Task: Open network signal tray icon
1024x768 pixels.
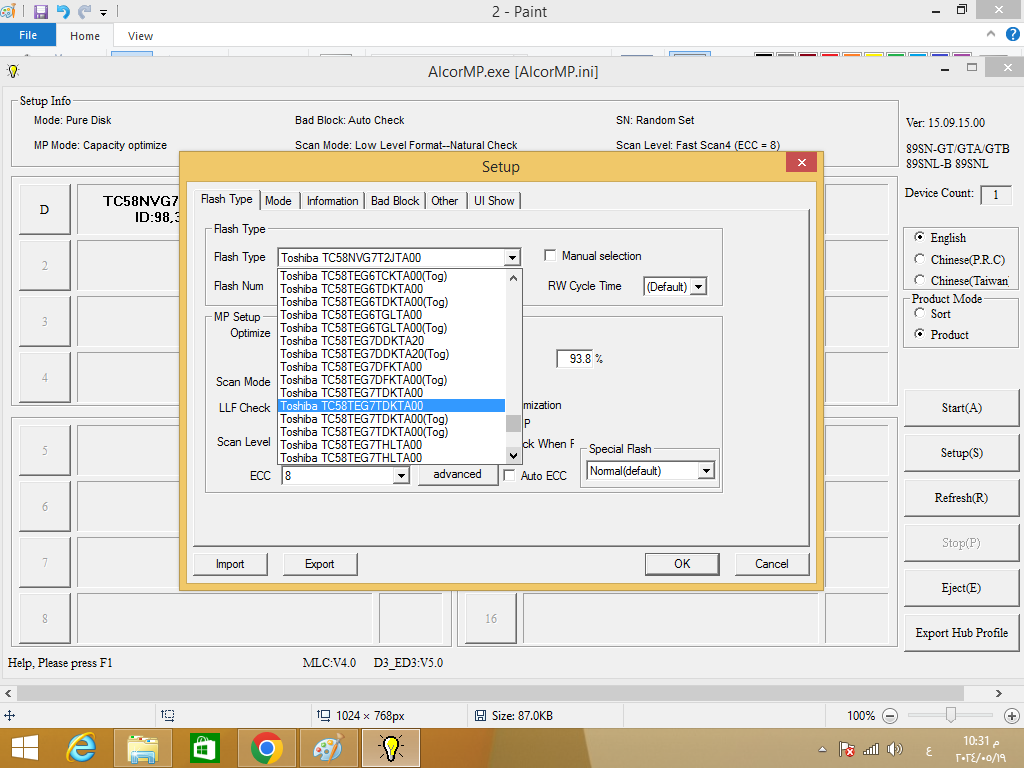Action: point(871,749)
